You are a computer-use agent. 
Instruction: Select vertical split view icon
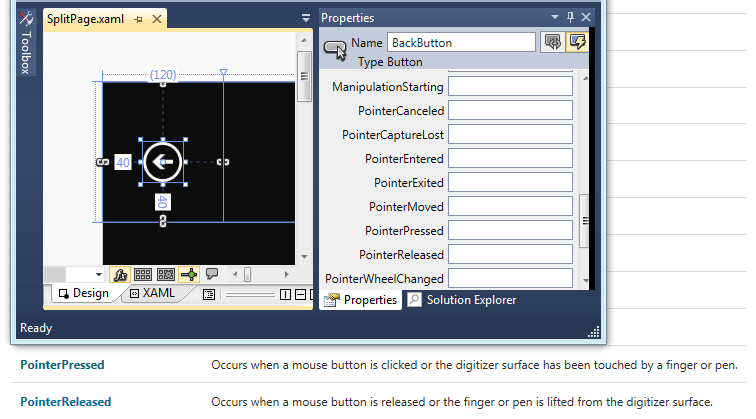point(285,294)
